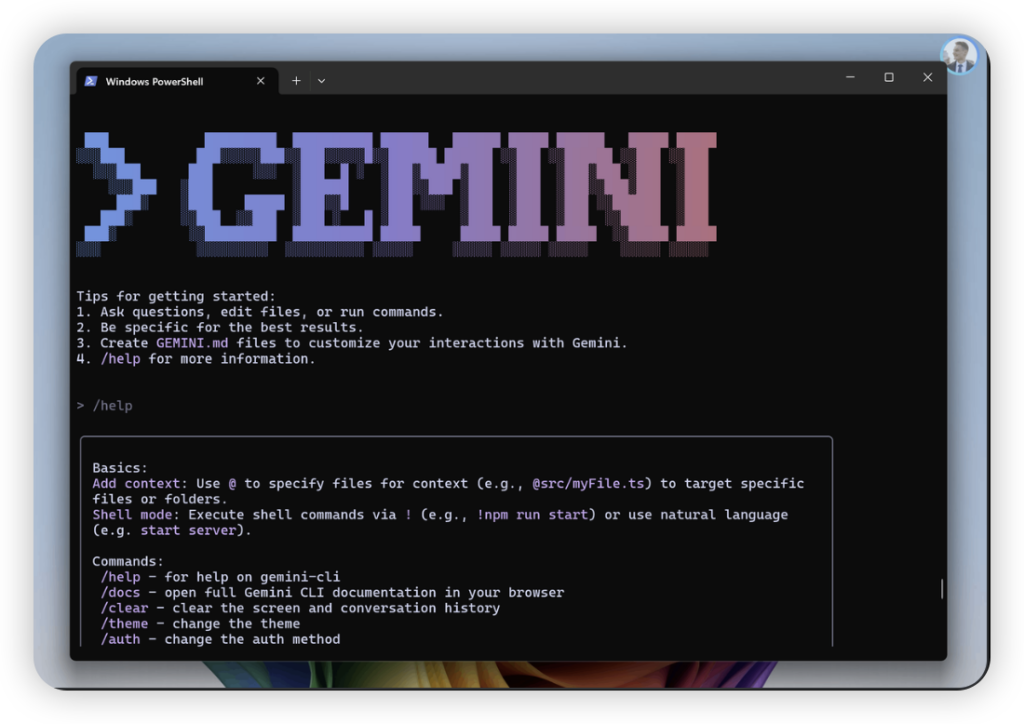The image size is (1024, 724).
Task: Minimize the terminal window
Action: pyautogui.click(x=850, y=77)
